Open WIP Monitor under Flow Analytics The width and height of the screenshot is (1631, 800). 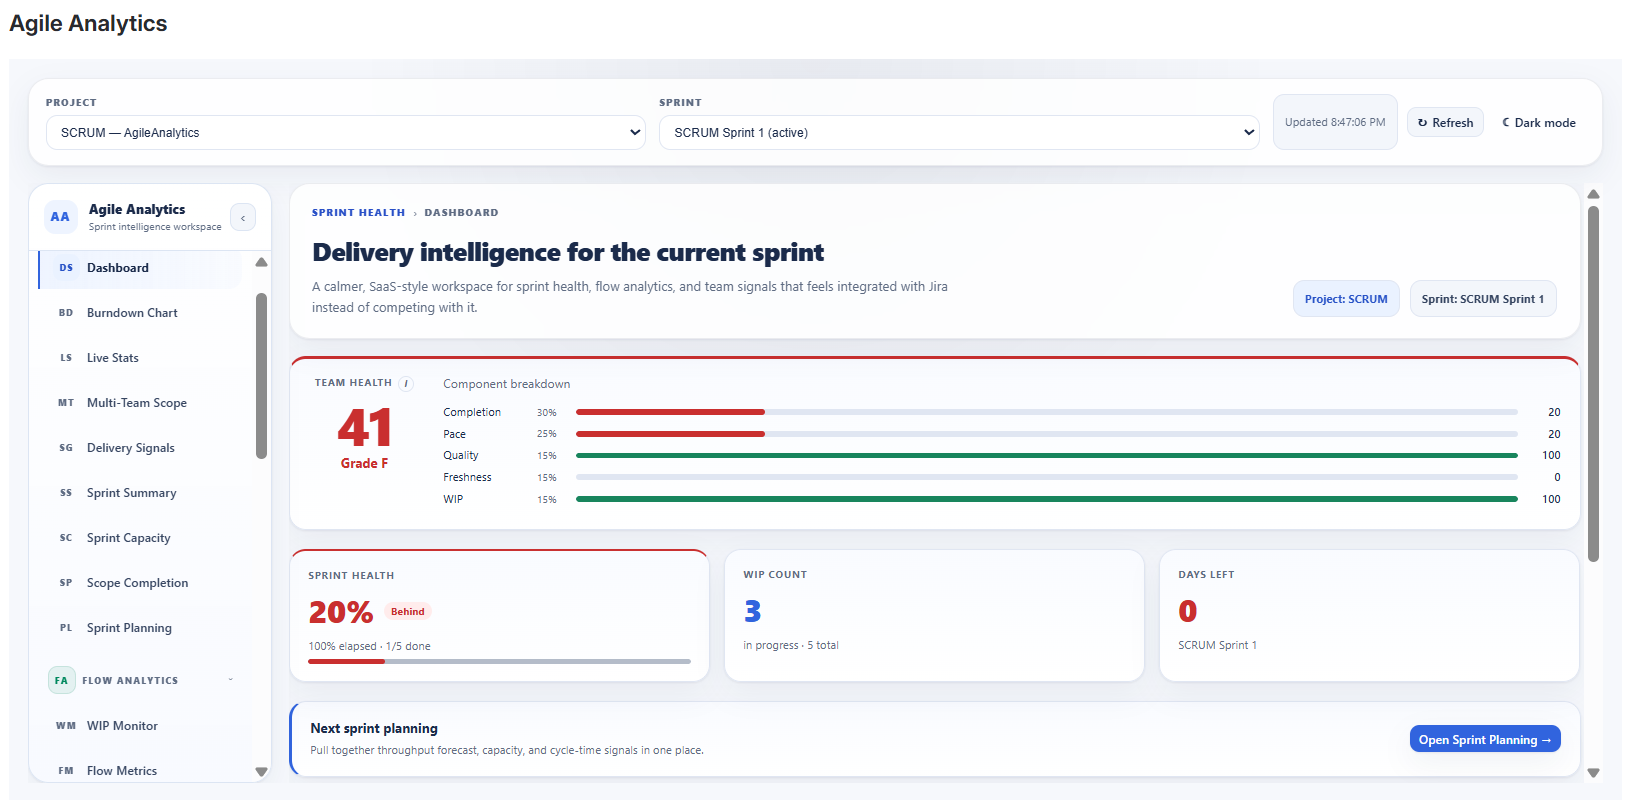[140, 726]
